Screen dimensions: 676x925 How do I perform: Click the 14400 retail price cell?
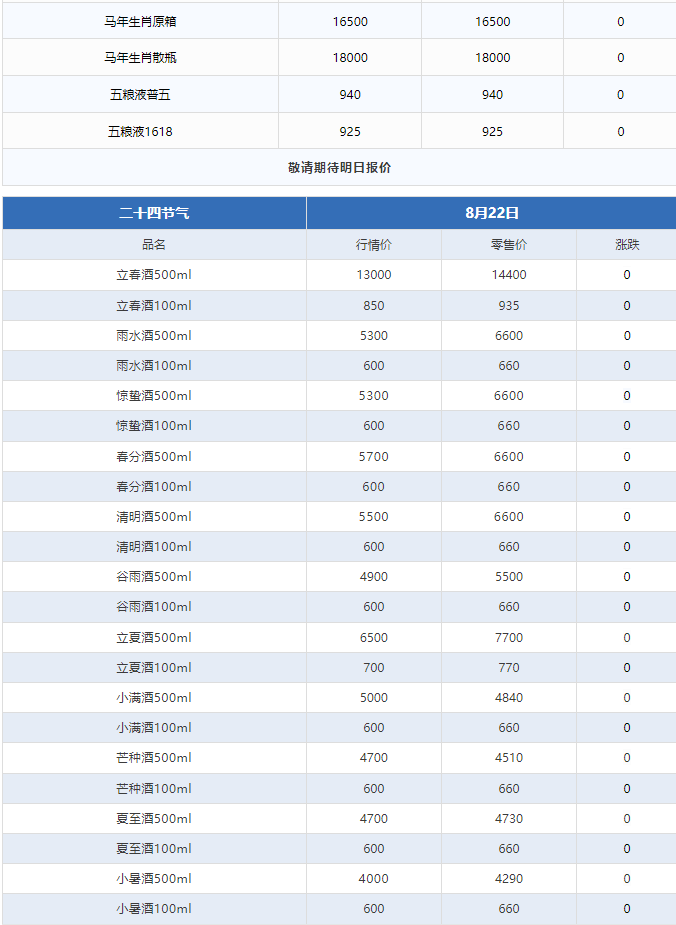coord(508,275)
